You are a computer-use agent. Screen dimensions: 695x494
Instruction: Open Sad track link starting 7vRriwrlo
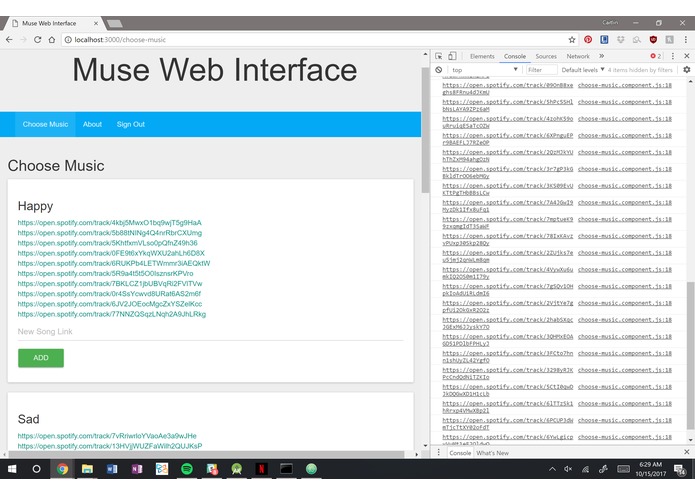(x=107, y=436)
